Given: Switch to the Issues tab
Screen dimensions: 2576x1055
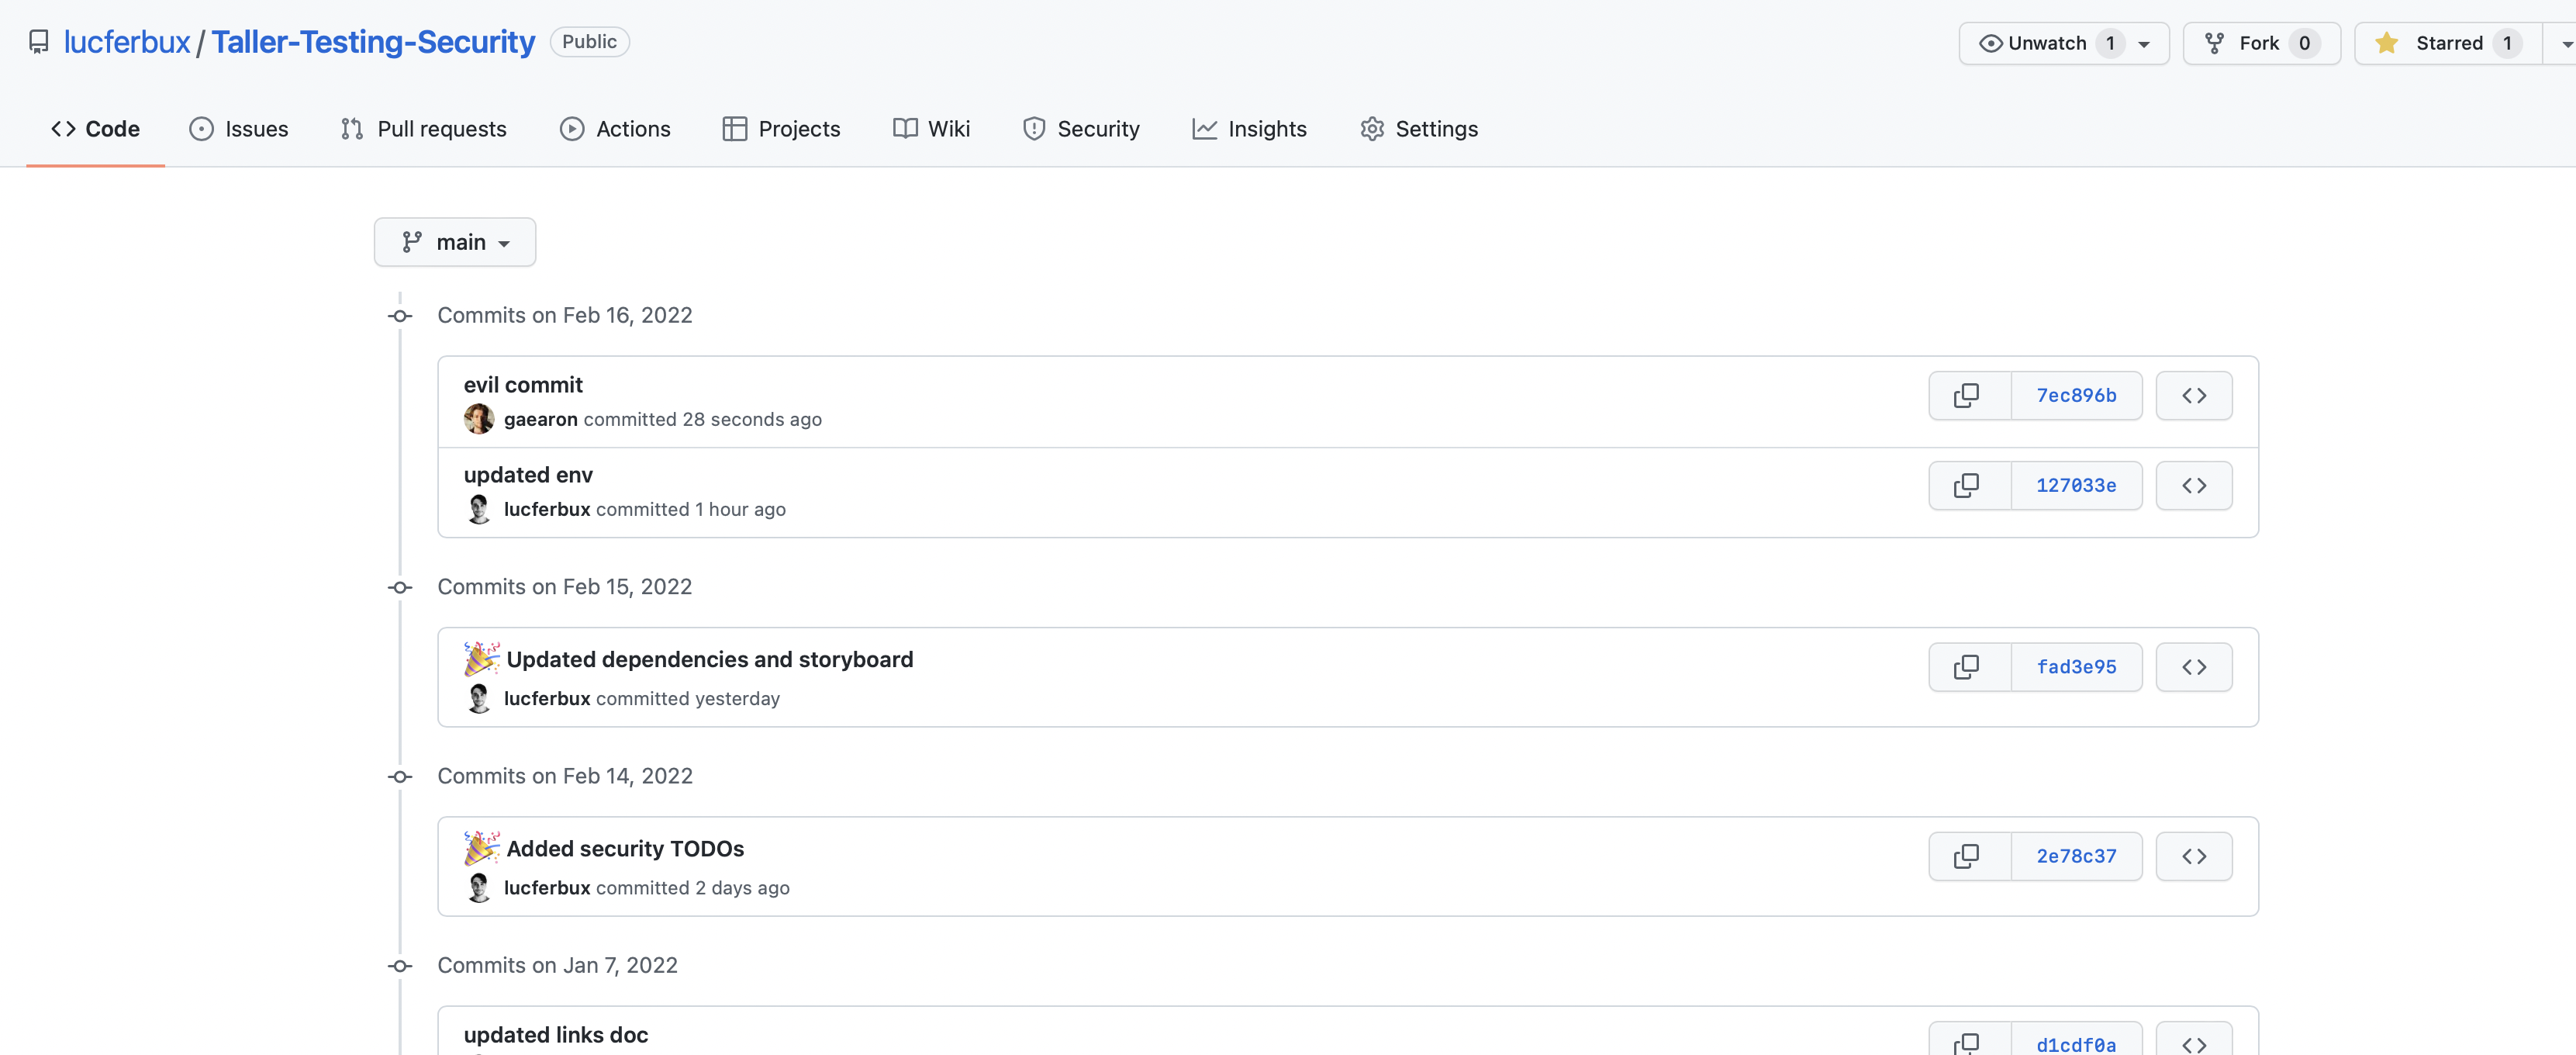Looking at the screenshot, I should click(x=239, y=129).
